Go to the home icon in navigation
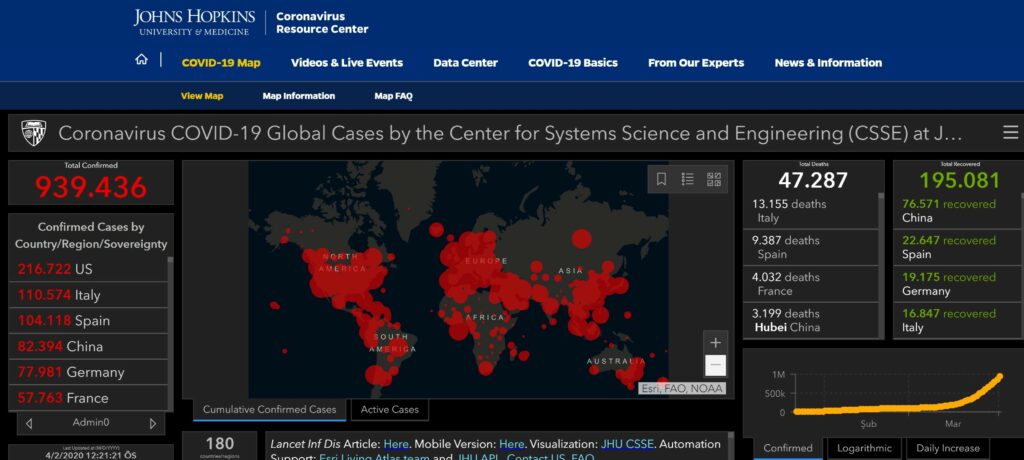Image resolution: width=1024 pixels, height=460 pixels. (x=141, y=60)
